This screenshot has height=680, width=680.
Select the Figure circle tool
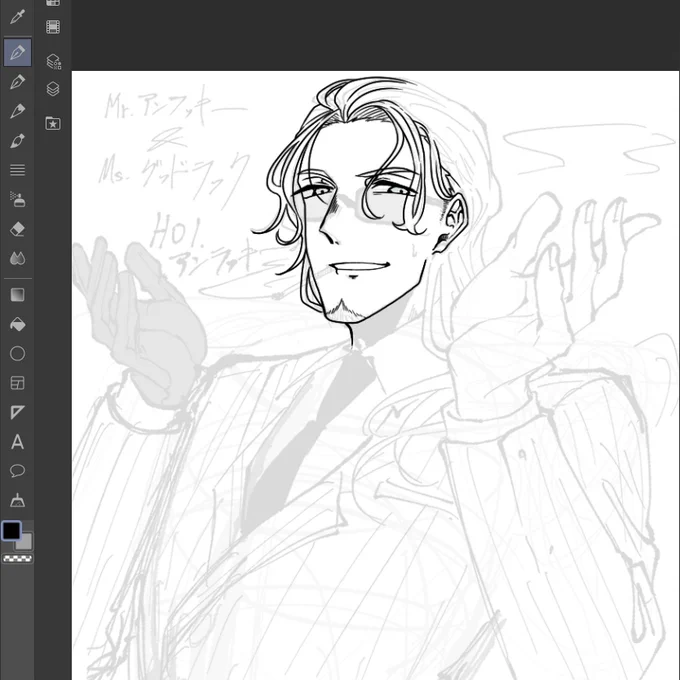[17, 354]
